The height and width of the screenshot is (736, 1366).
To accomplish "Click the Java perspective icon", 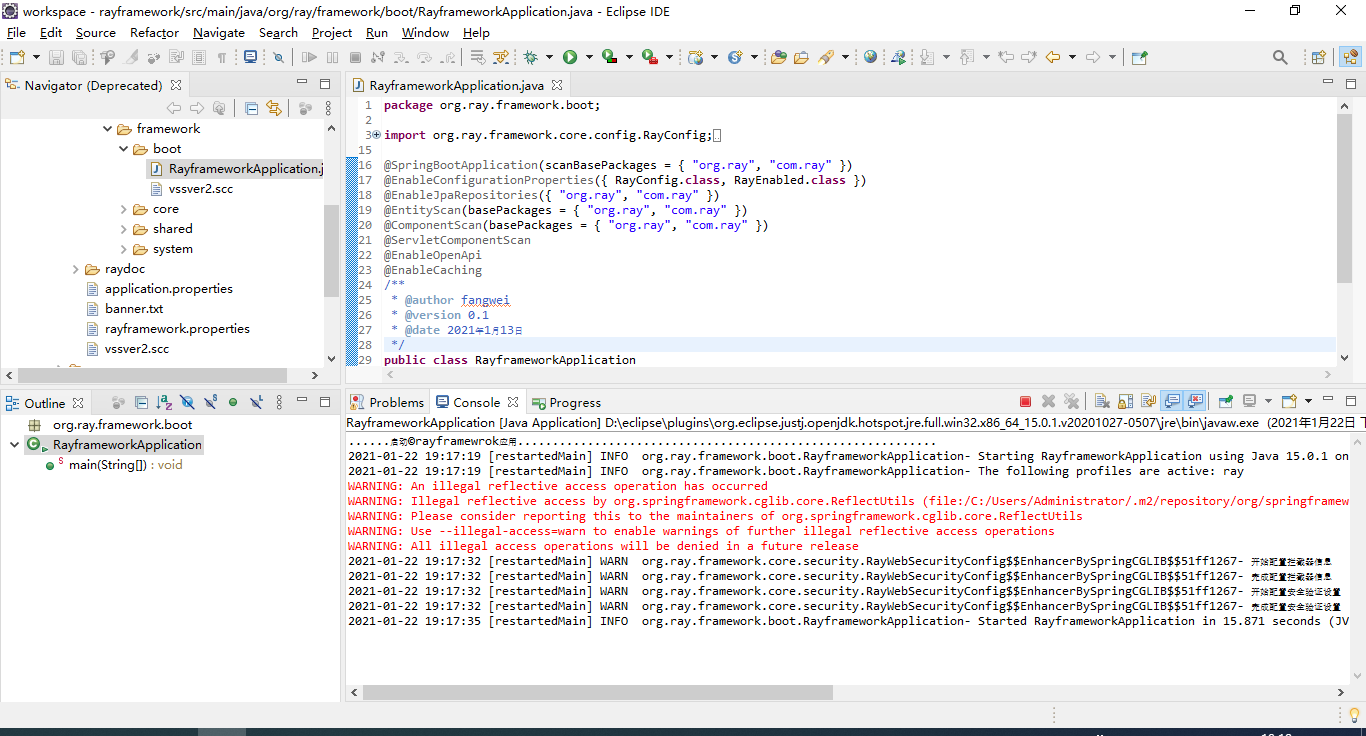I will [1350, 57].
